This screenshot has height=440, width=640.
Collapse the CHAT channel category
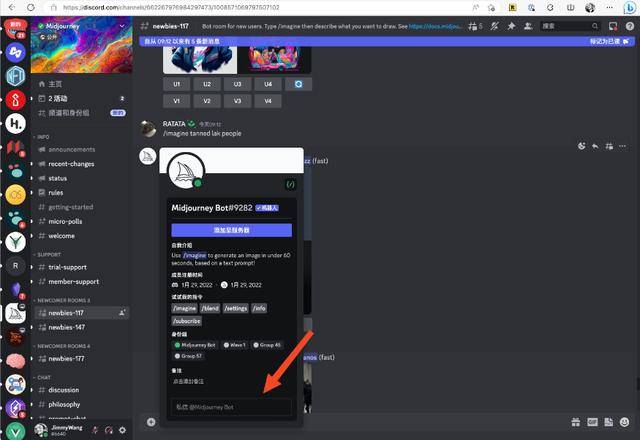pos(42,377)
